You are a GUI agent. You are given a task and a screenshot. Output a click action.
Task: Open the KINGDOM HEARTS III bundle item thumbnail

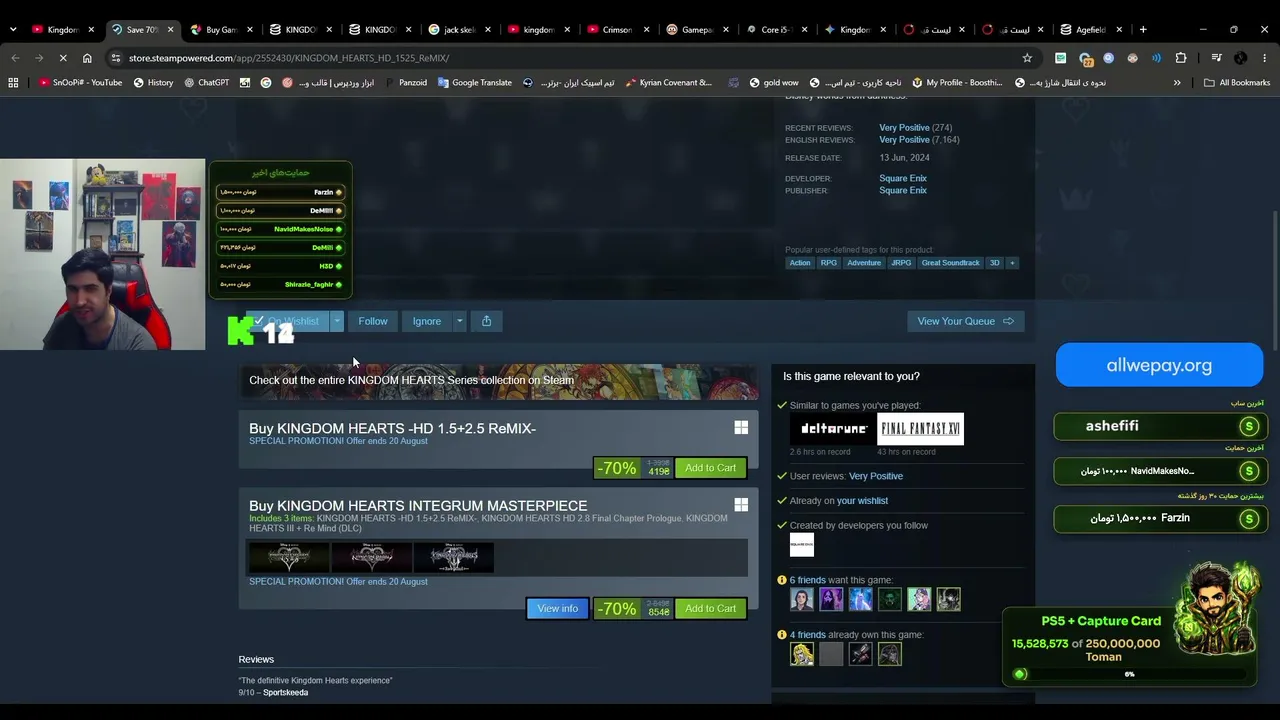pos(454,558)
